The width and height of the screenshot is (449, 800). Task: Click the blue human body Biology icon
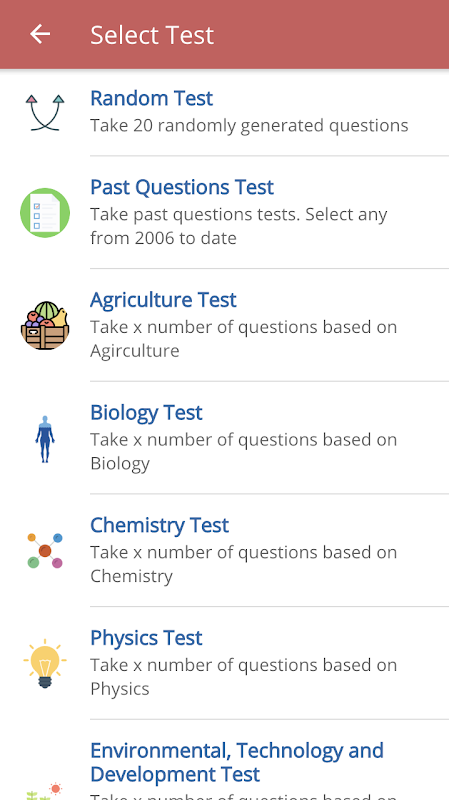coord(45,439)
